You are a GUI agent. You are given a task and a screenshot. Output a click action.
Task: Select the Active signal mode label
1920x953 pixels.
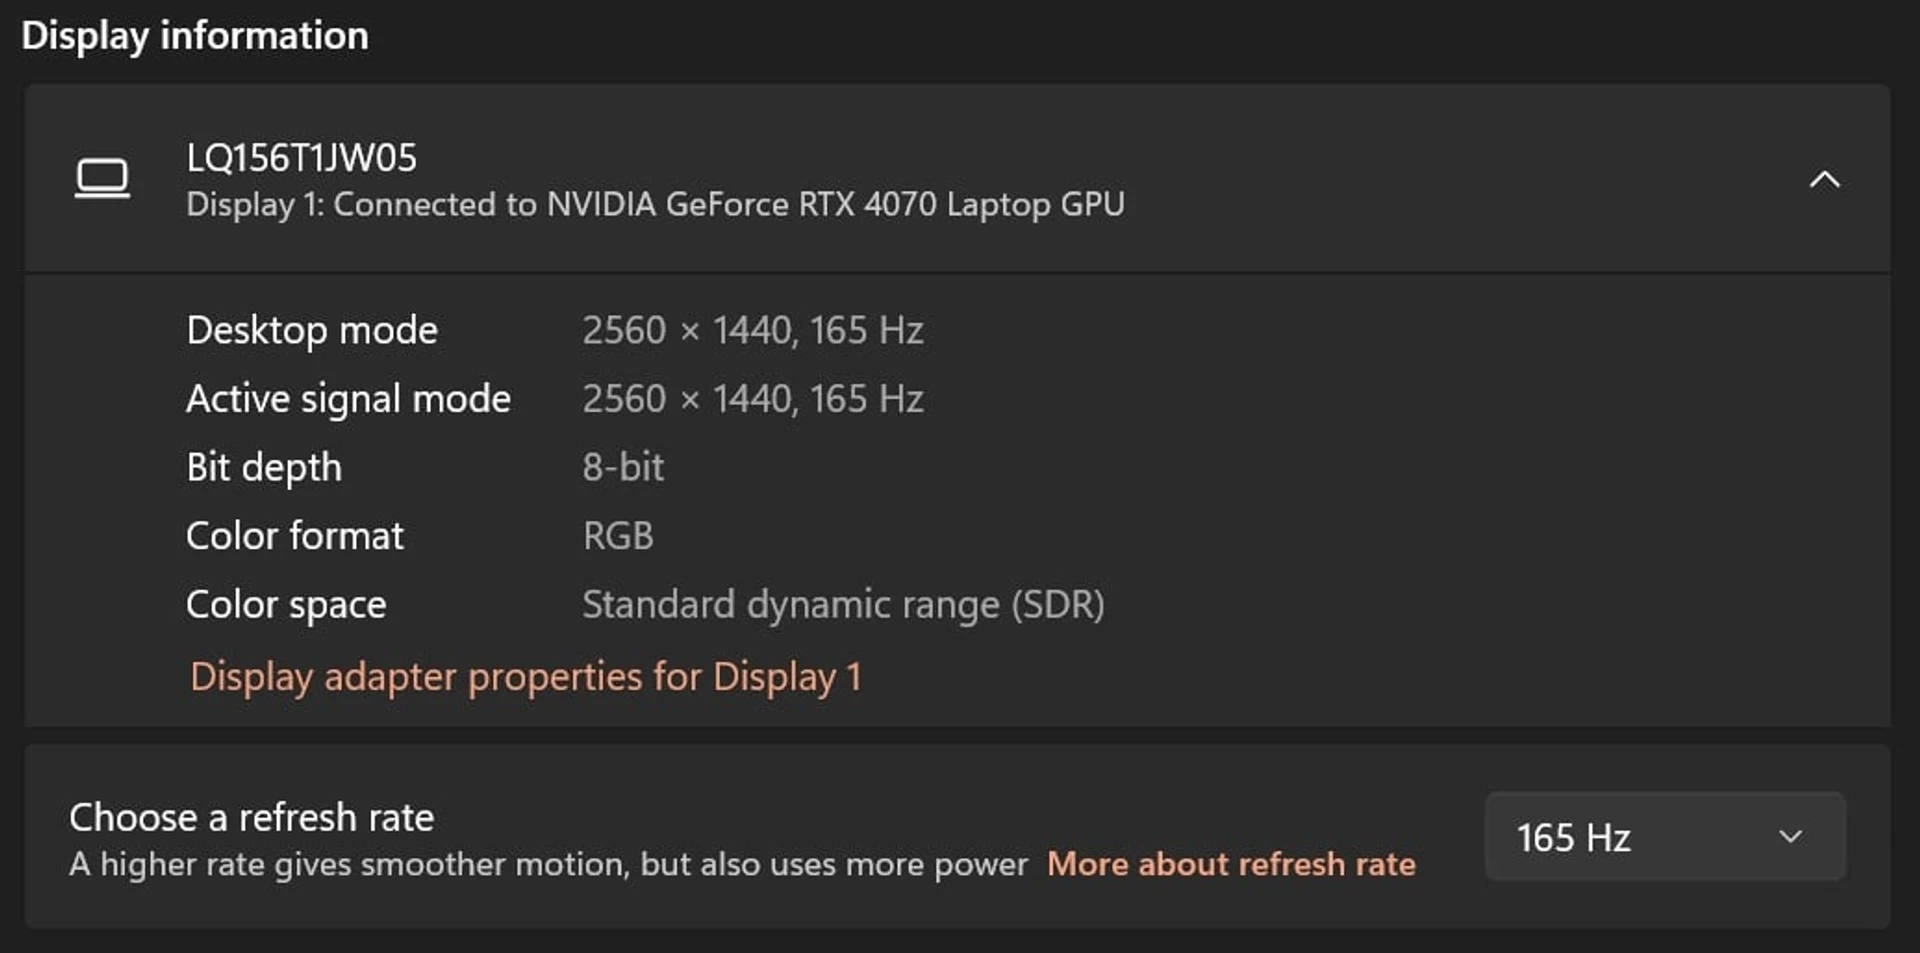pos(348,399)
